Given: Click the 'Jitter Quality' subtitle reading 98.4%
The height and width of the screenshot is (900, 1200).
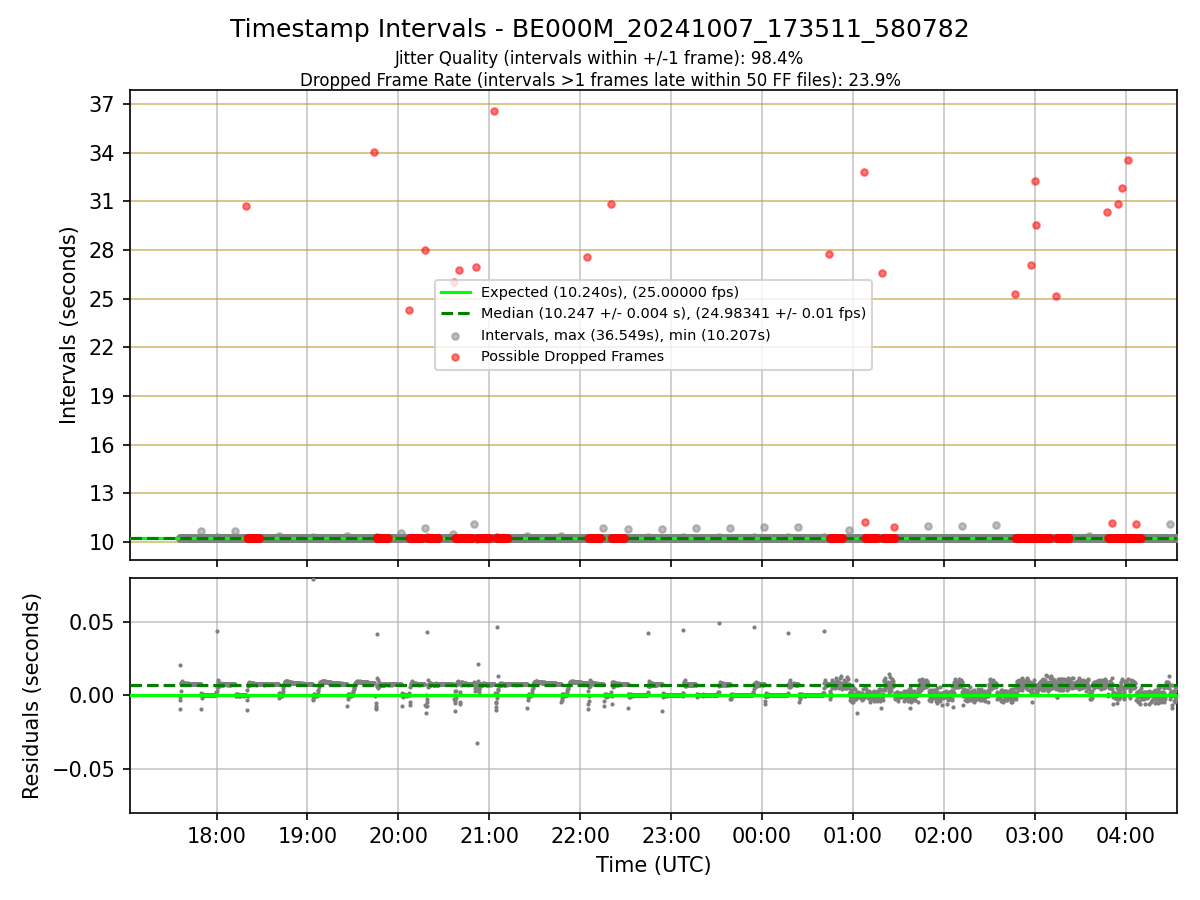Looking at the screenshot, I should click(x=599, y=58).
